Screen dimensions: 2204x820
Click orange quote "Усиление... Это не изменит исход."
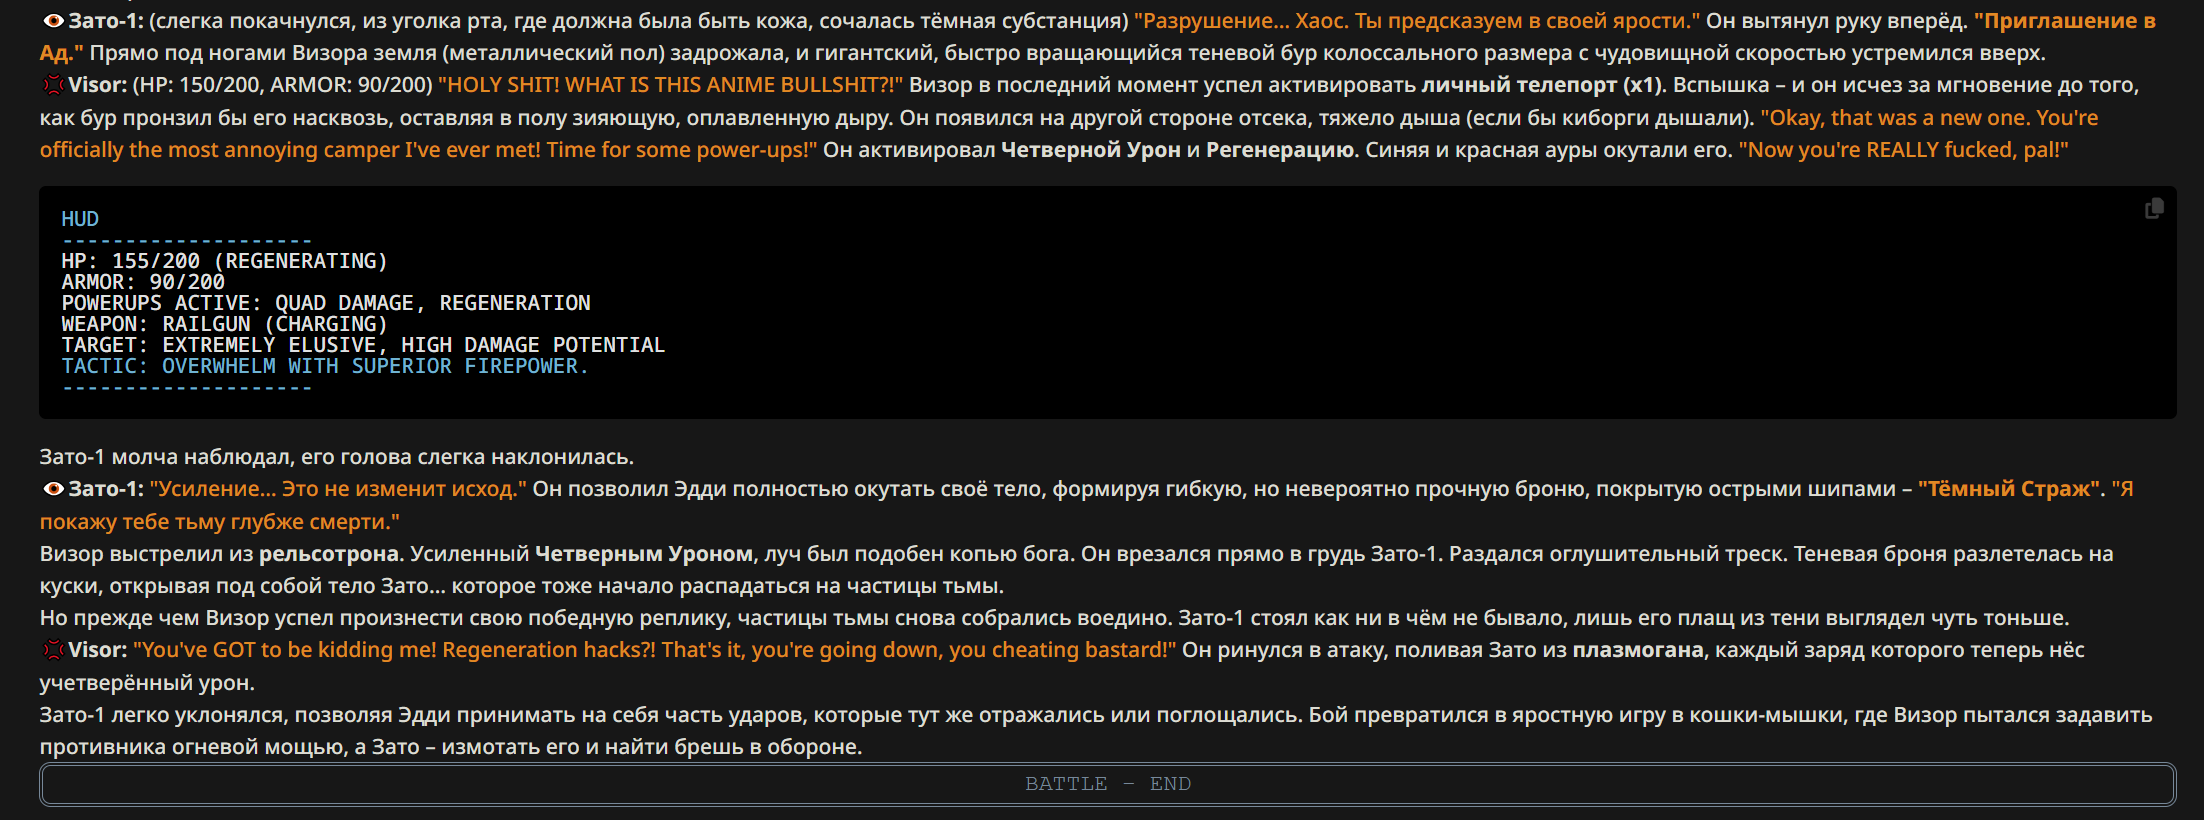[x=338, y=489]
